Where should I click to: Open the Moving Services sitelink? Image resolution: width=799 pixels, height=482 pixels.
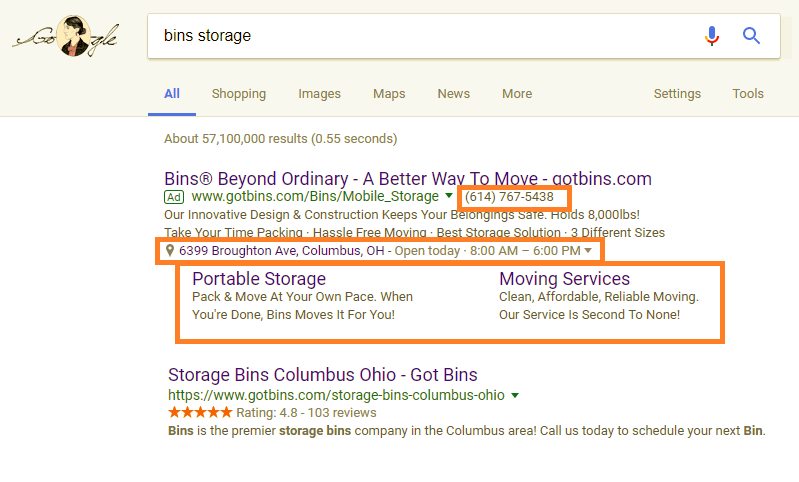point(564,279)
